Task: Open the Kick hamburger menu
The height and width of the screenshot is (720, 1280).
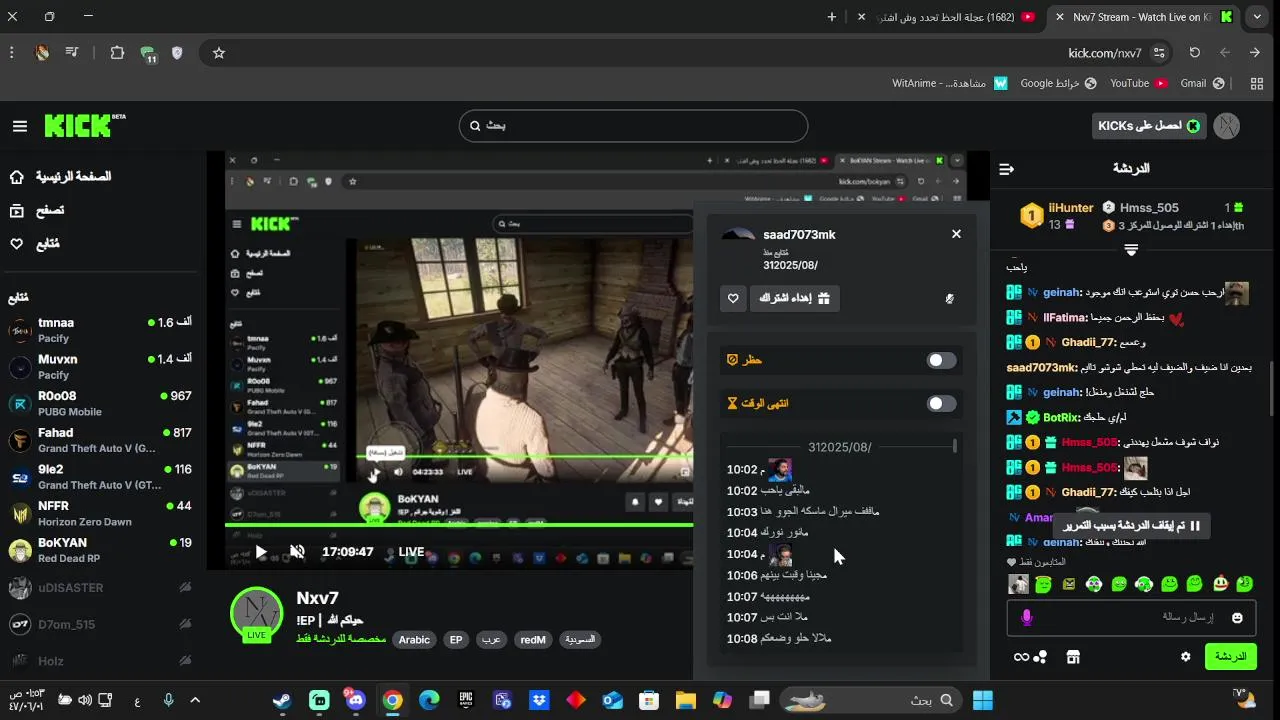Action: pos(20,126)
